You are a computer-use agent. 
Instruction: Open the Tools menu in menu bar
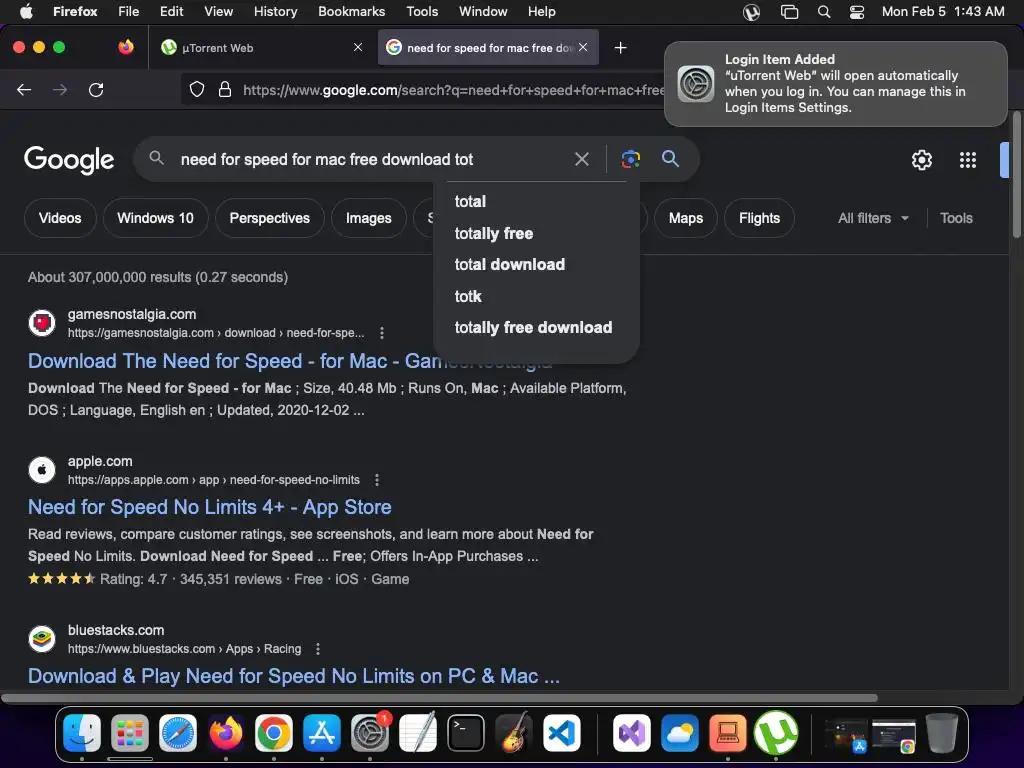point(422,12)
